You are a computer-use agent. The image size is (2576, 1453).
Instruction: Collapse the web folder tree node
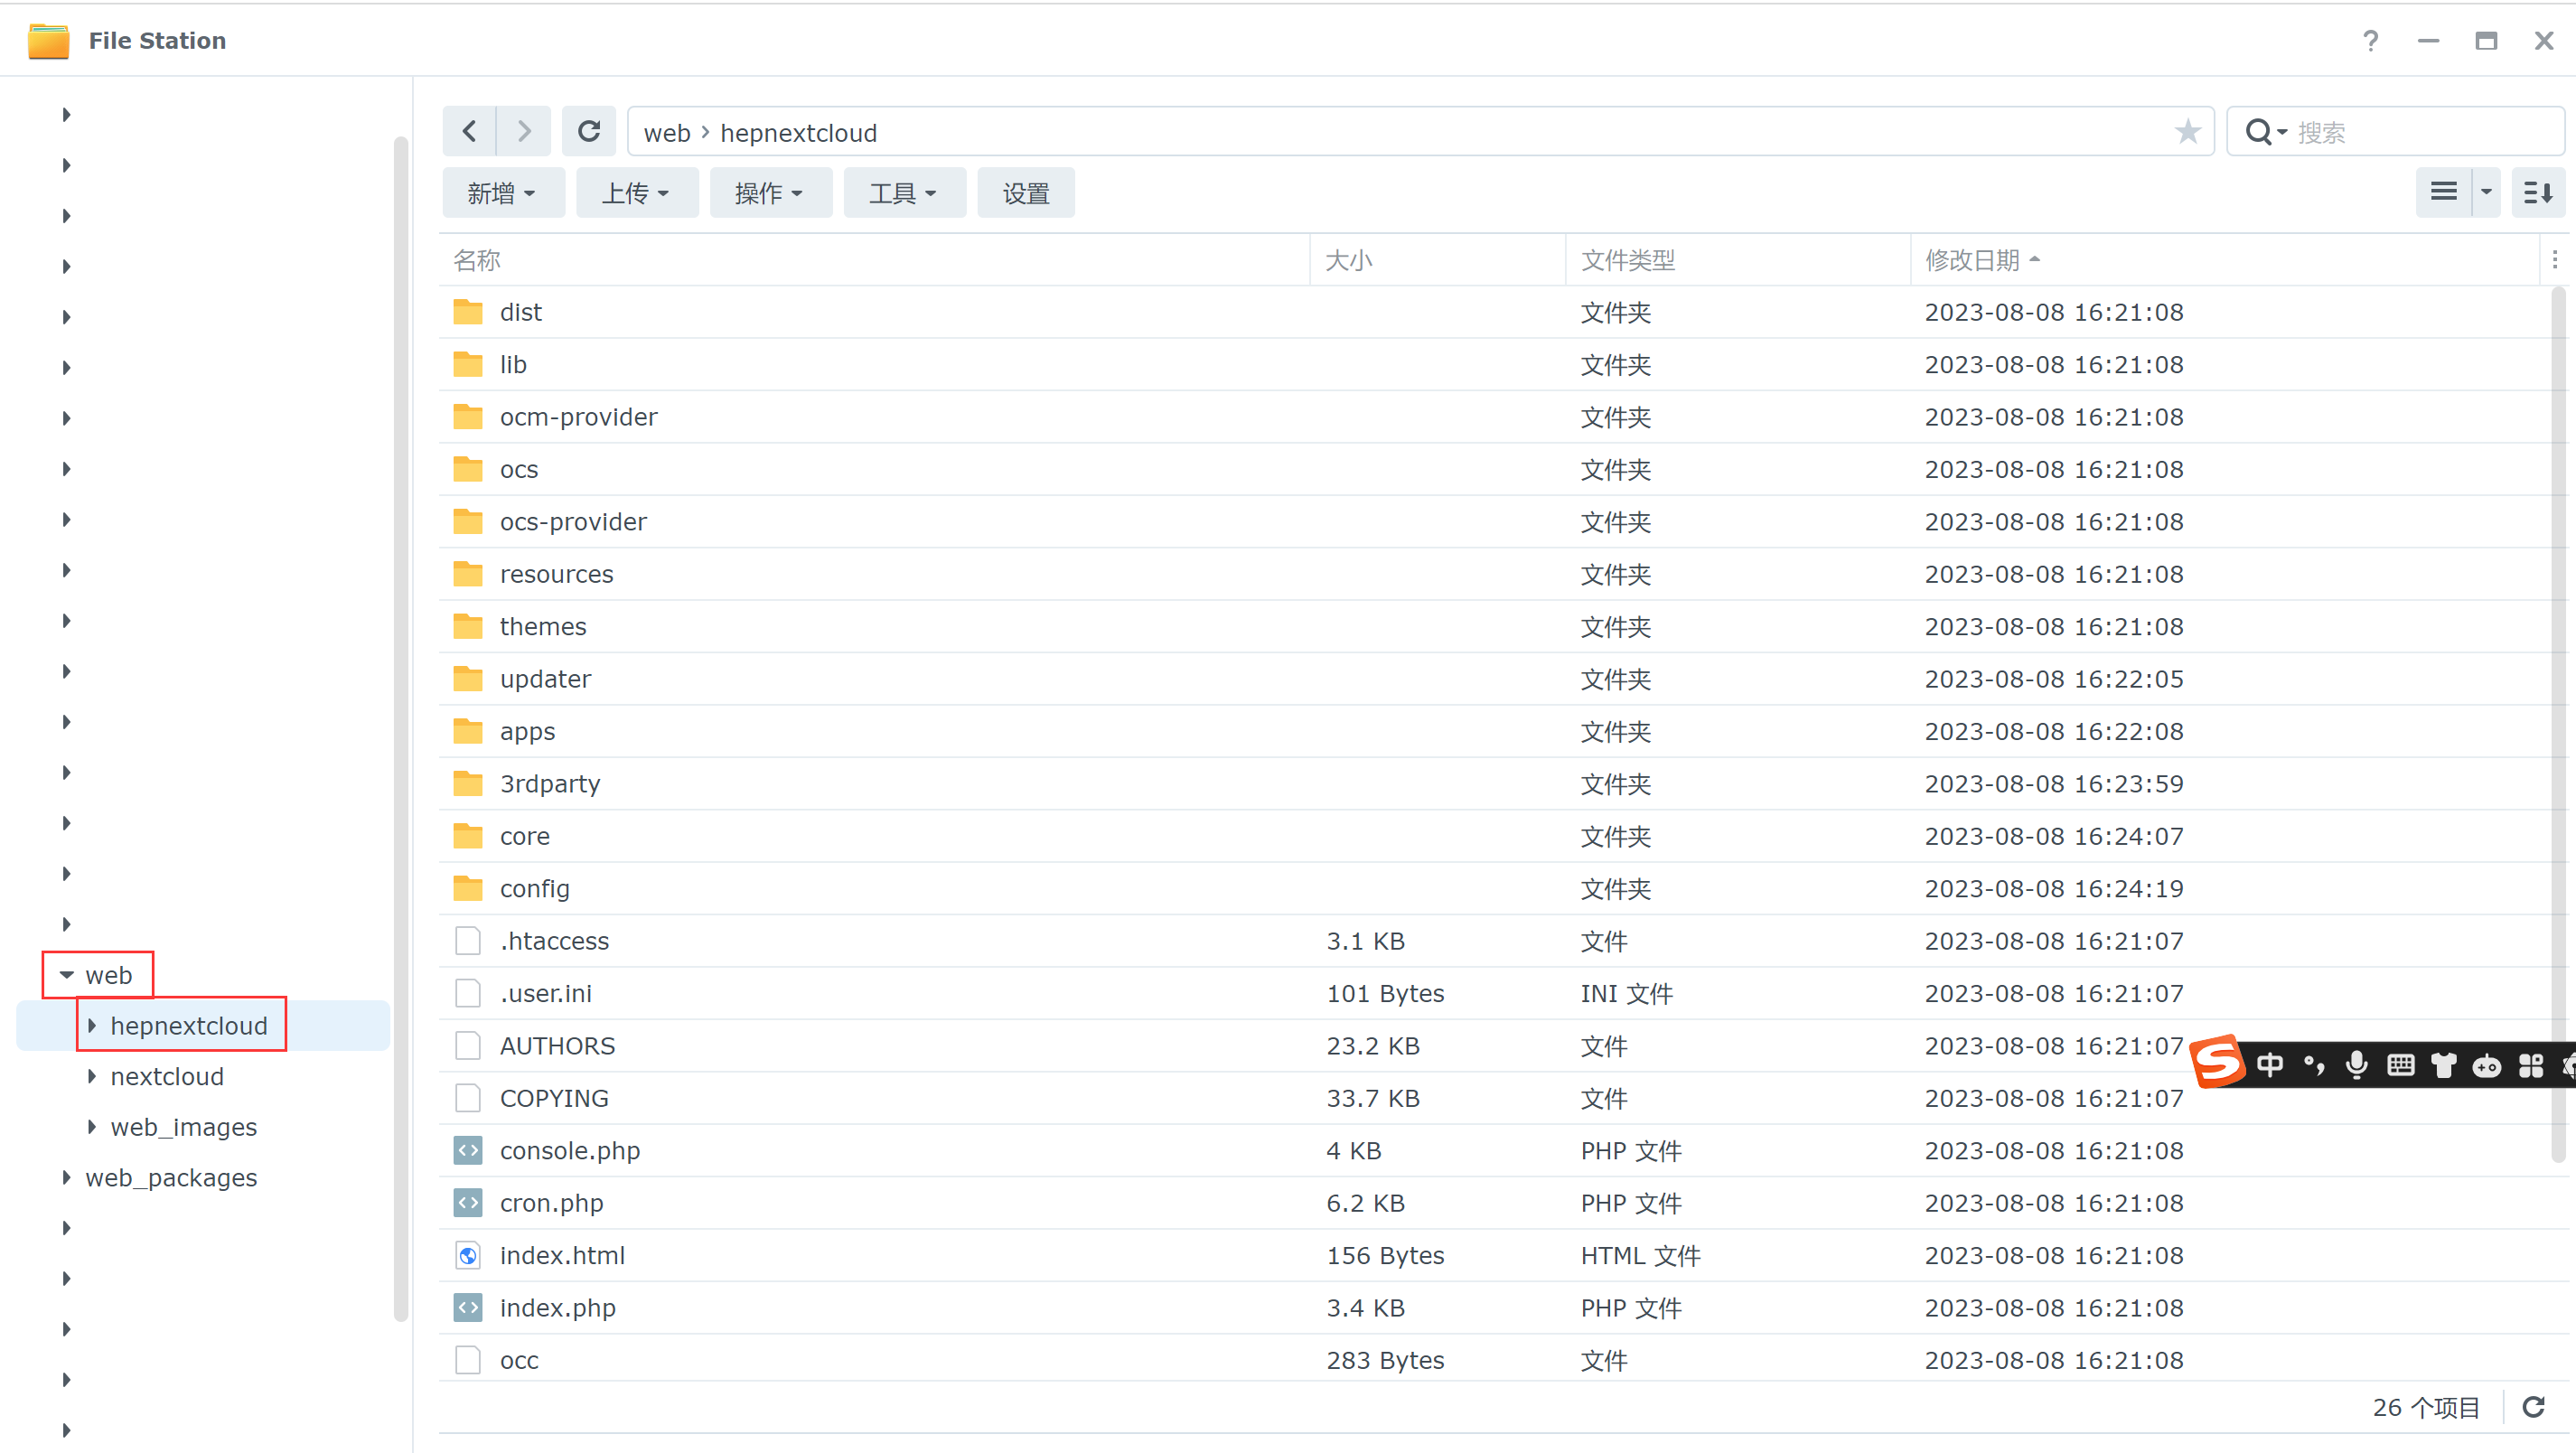tap(67, 975)
